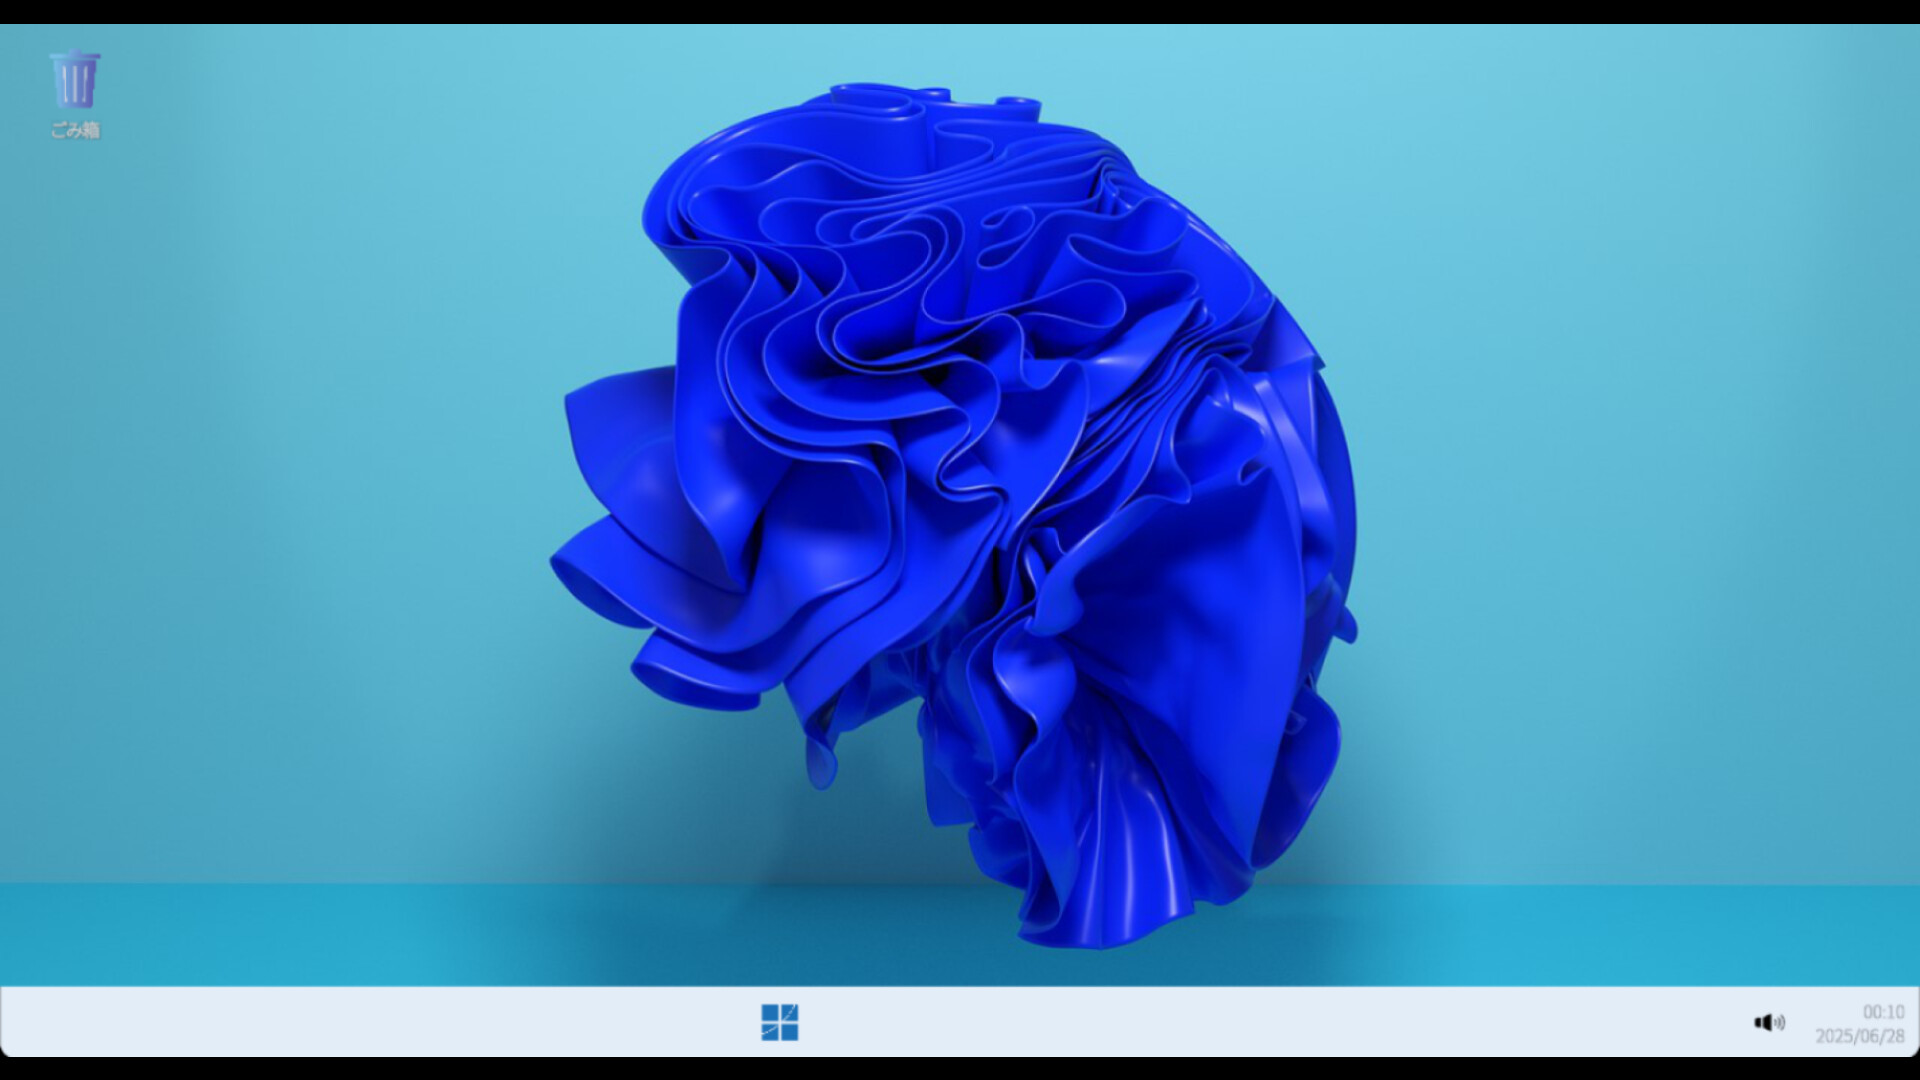The image size is (1920, 1080).
Task: Click the bottom-right pane of the Start logo
Action: point(789,1032)
